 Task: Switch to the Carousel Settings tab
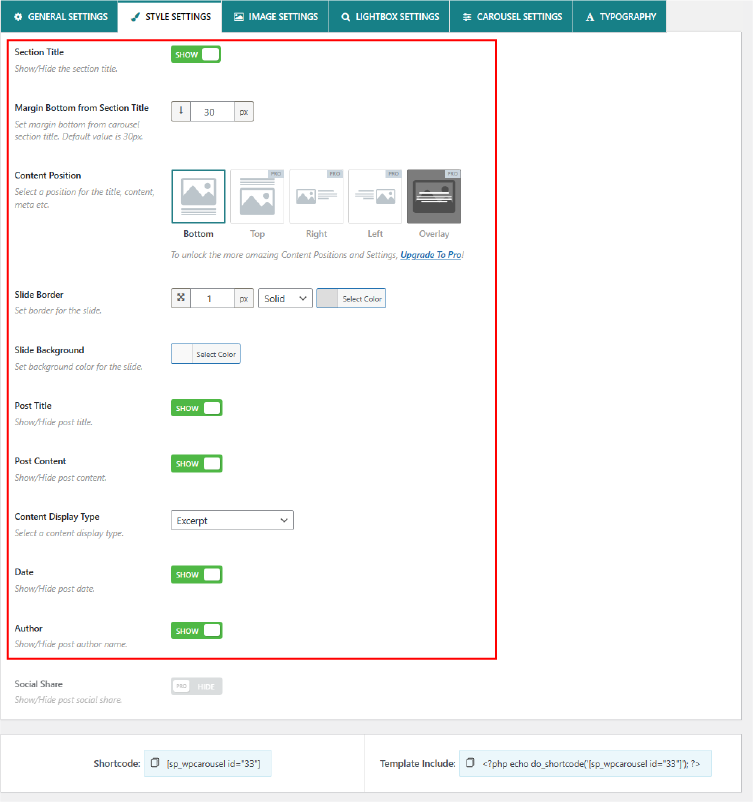511,16
